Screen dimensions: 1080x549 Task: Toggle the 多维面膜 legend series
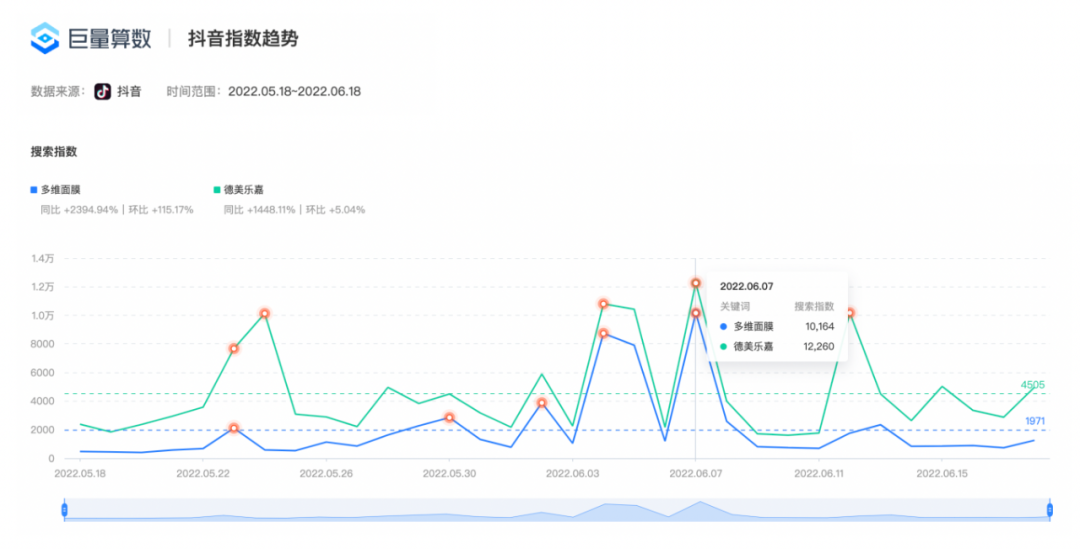(60, 189)
